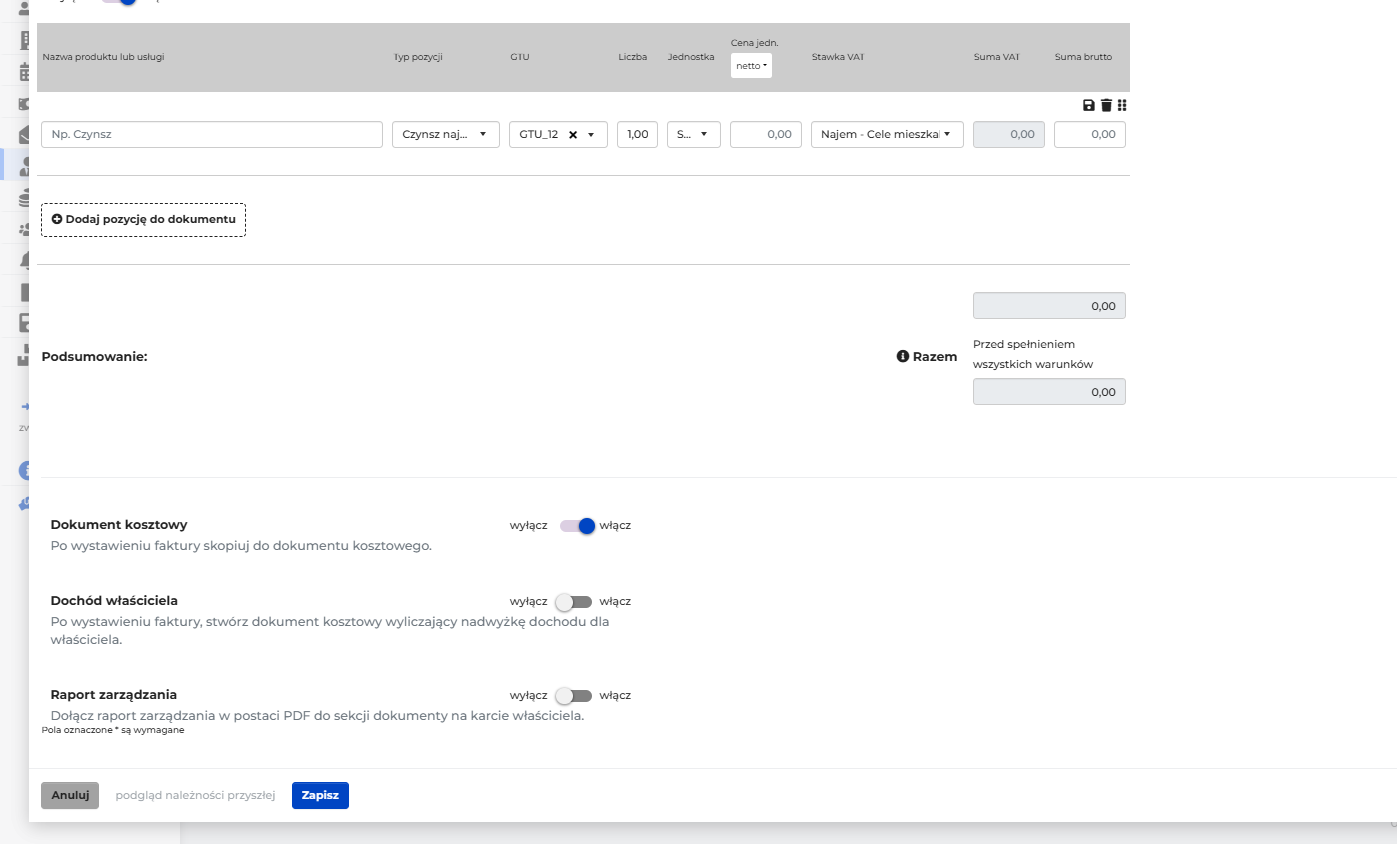1397x844 pixels.
Task: Click the Raport zarządzania heading
Action: [114, 695]
